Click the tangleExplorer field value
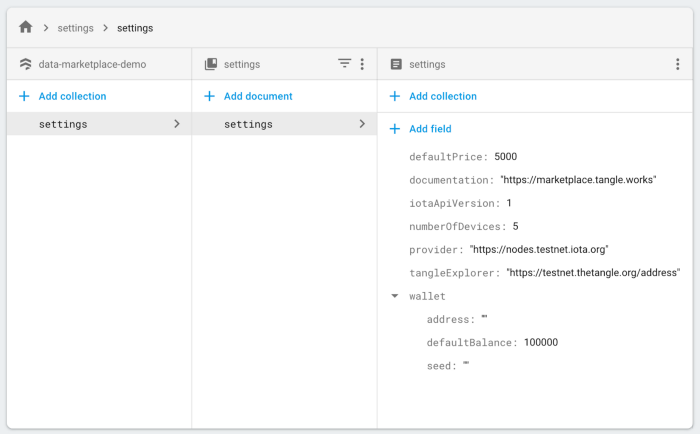Screen dimensions: 700x434 point(593,272)
